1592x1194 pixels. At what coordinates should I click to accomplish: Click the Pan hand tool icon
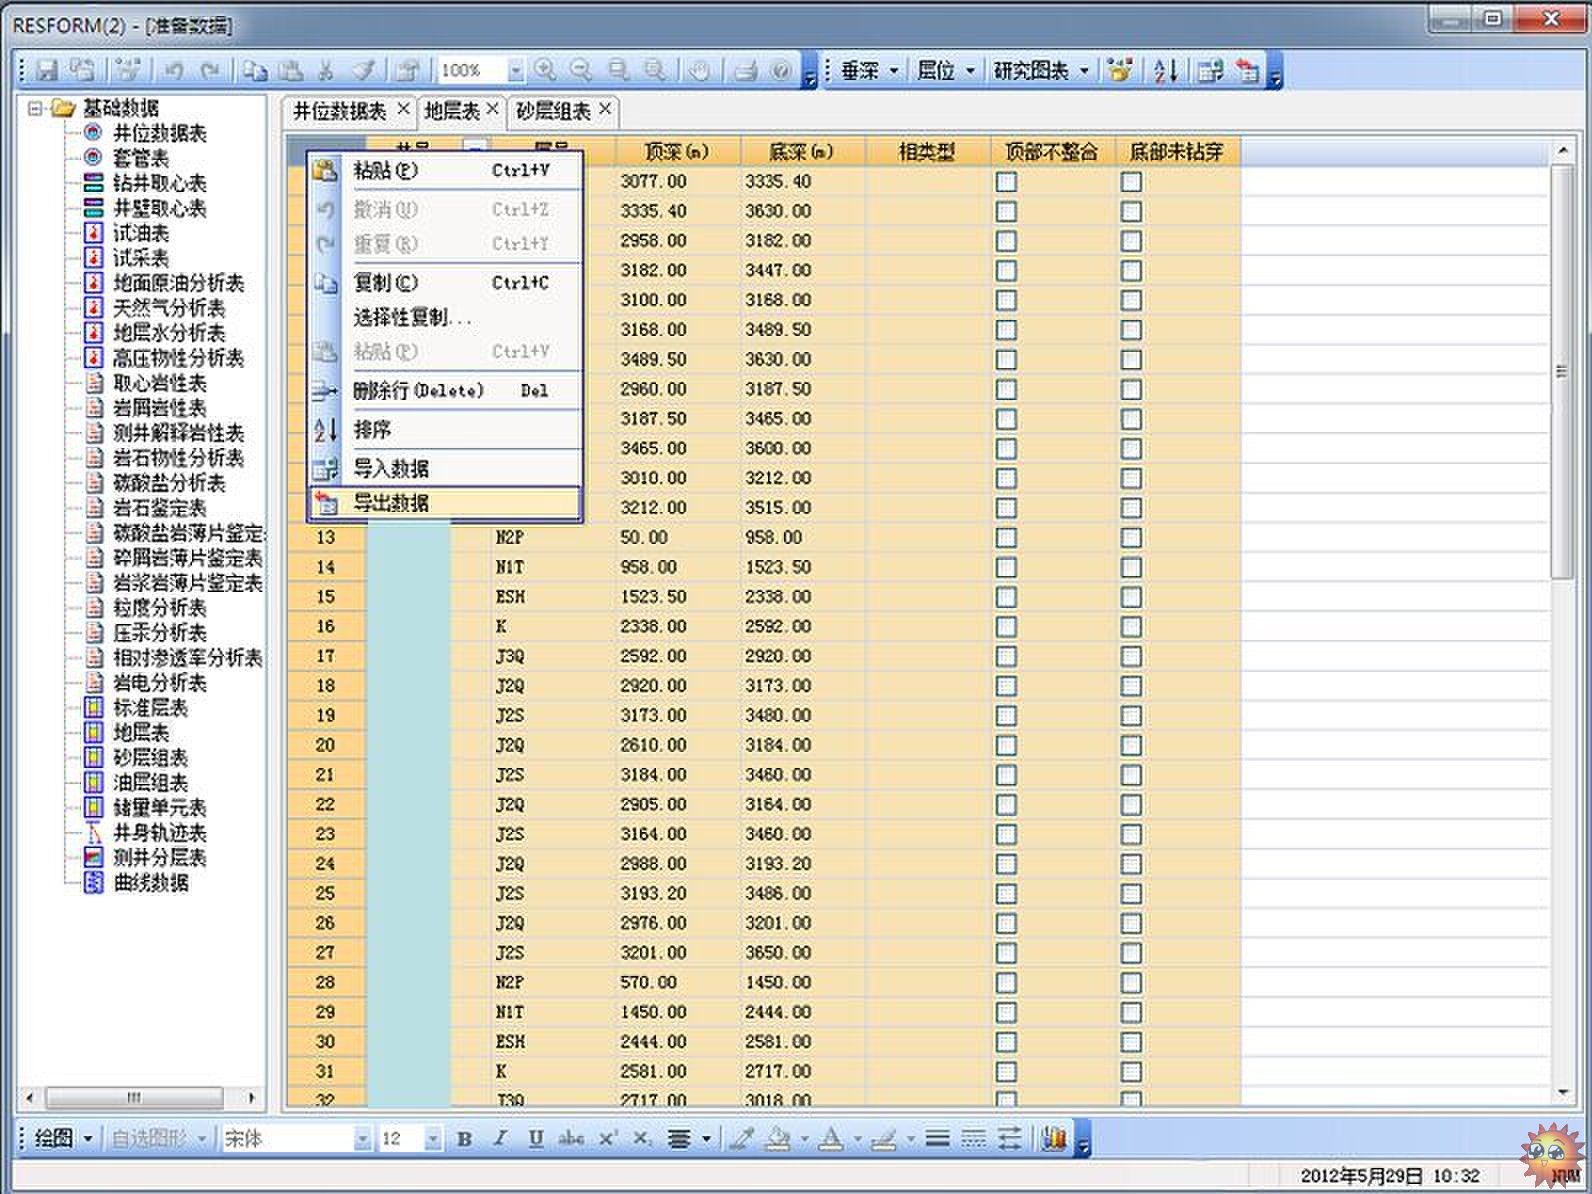699,70
